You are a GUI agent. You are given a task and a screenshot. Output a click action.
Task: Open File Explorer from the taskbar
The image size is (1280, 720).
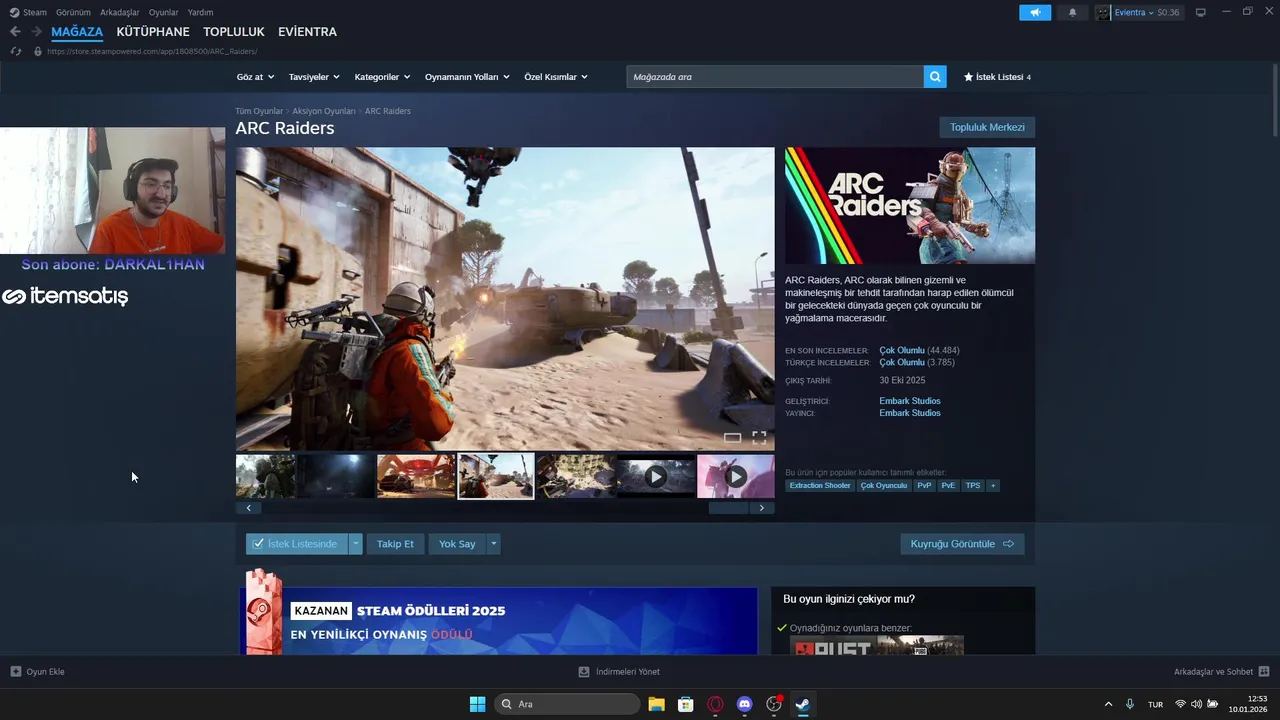pyautogui.click(x=656, y=704)
